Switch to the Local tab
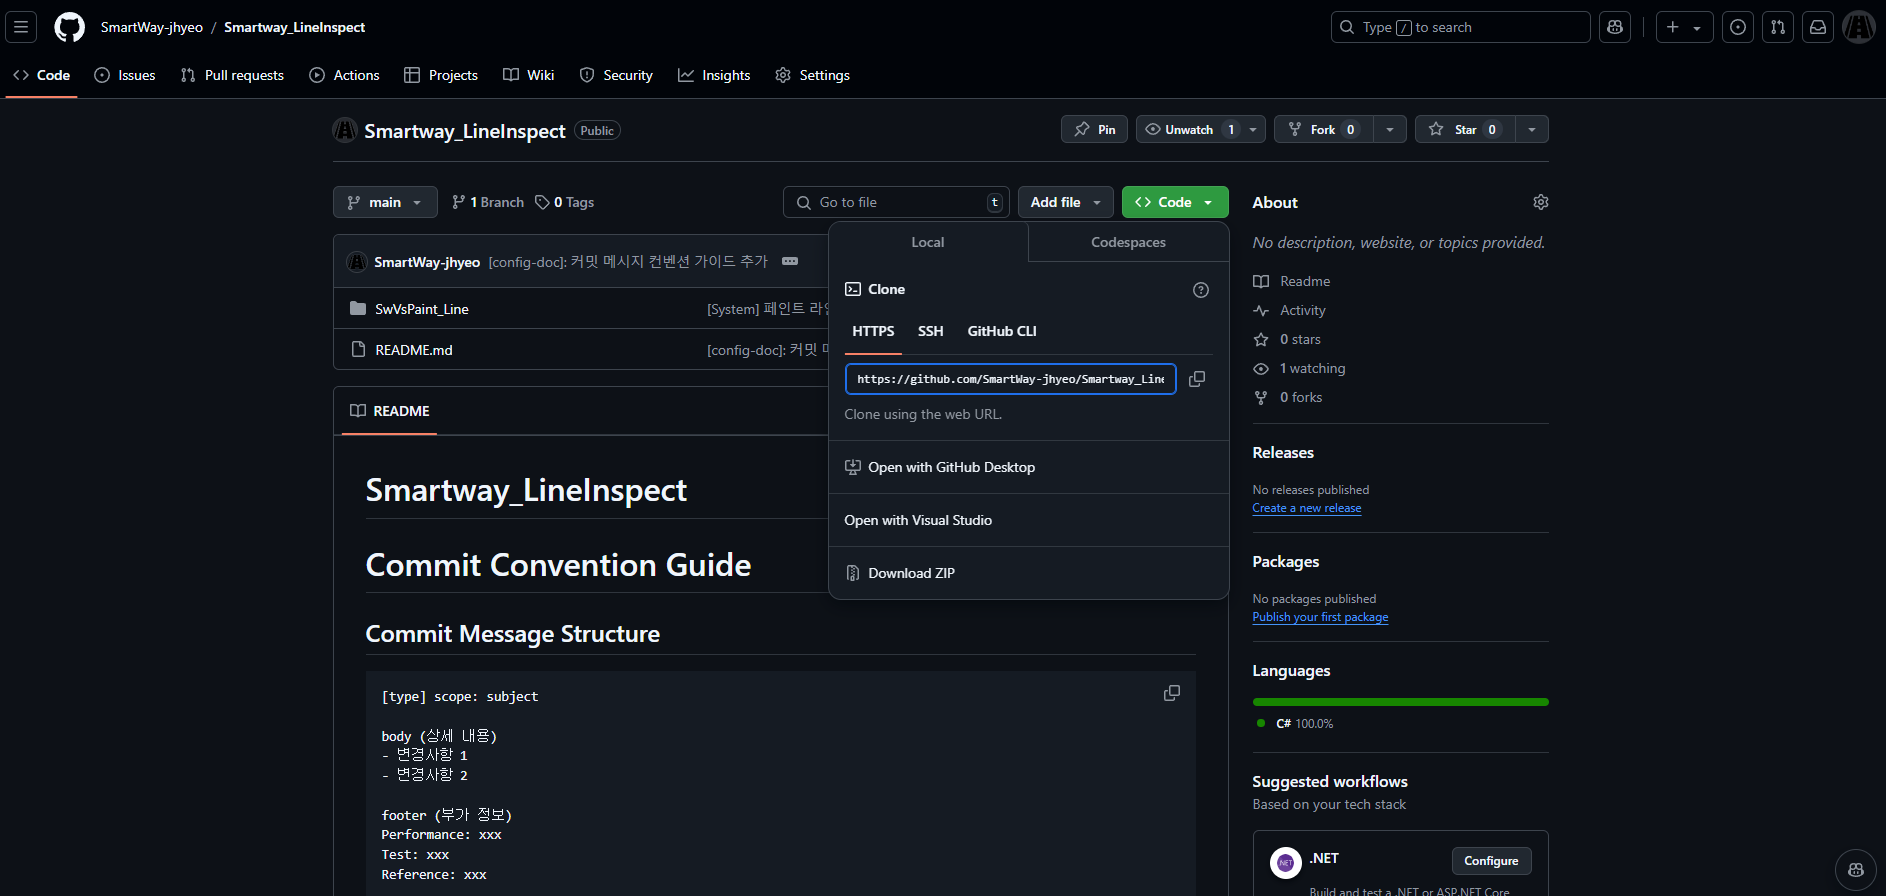The width and height of the screenshot is (1886, 896). [928, 242]
